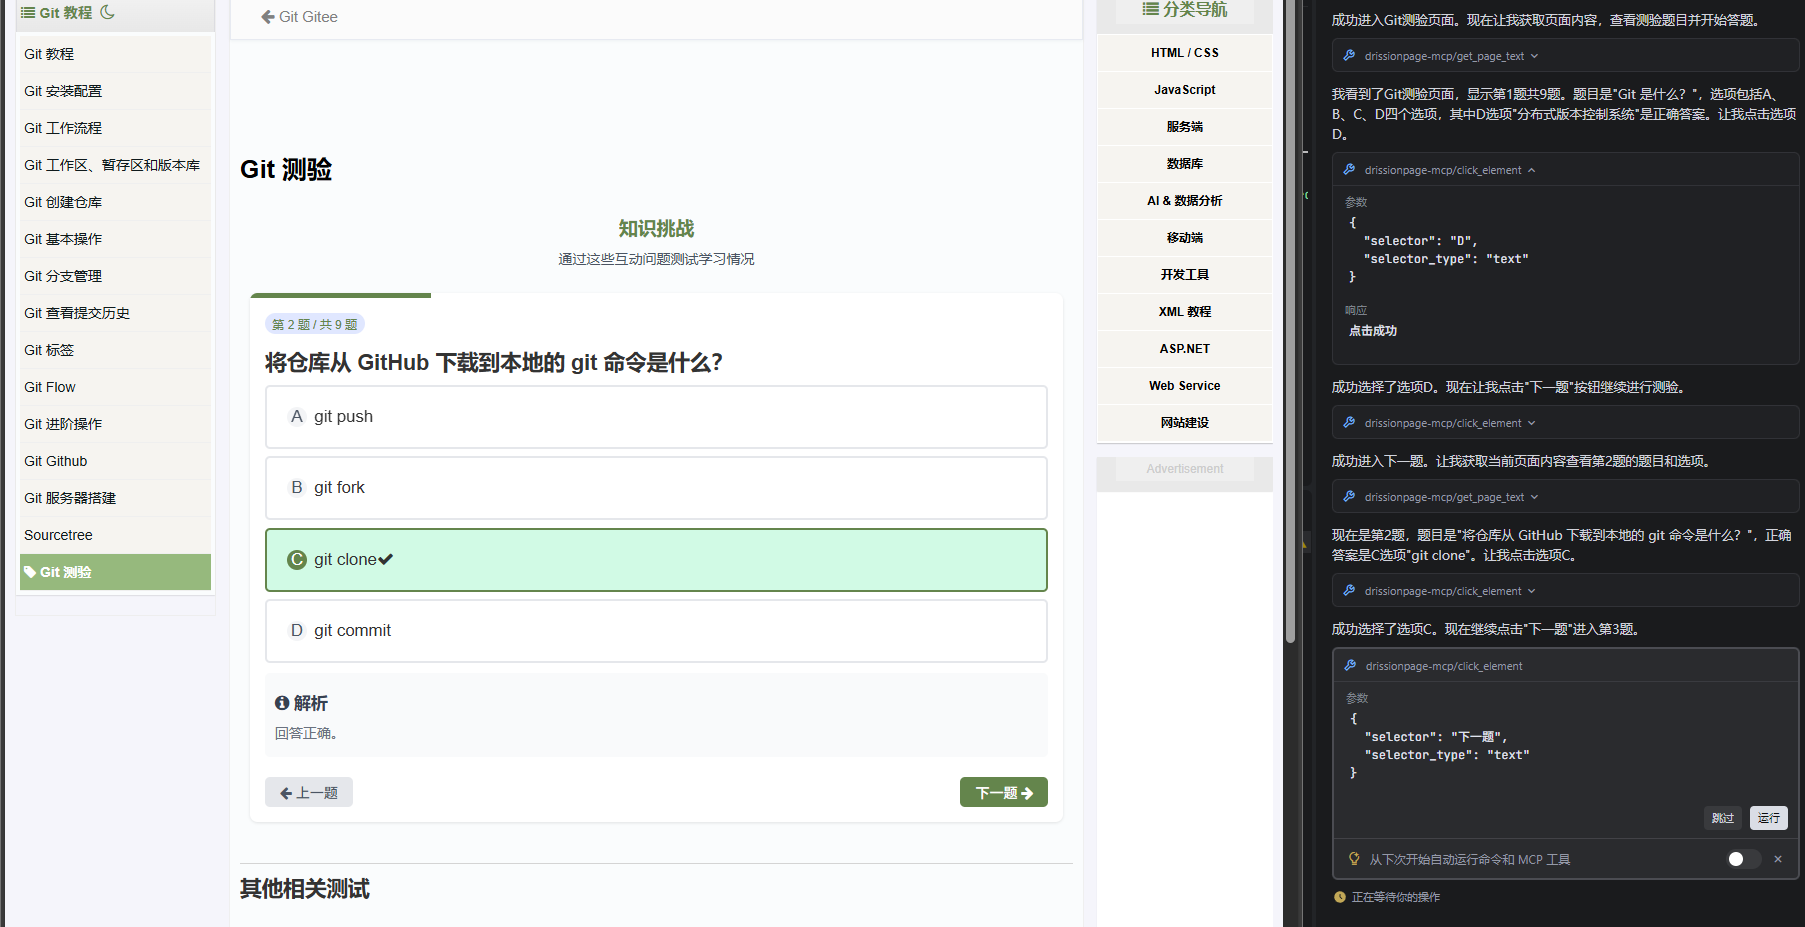1805x927 pixels.
Task: Expand click_element call after 成功选择了选项D
Action: click(1531, 423)
